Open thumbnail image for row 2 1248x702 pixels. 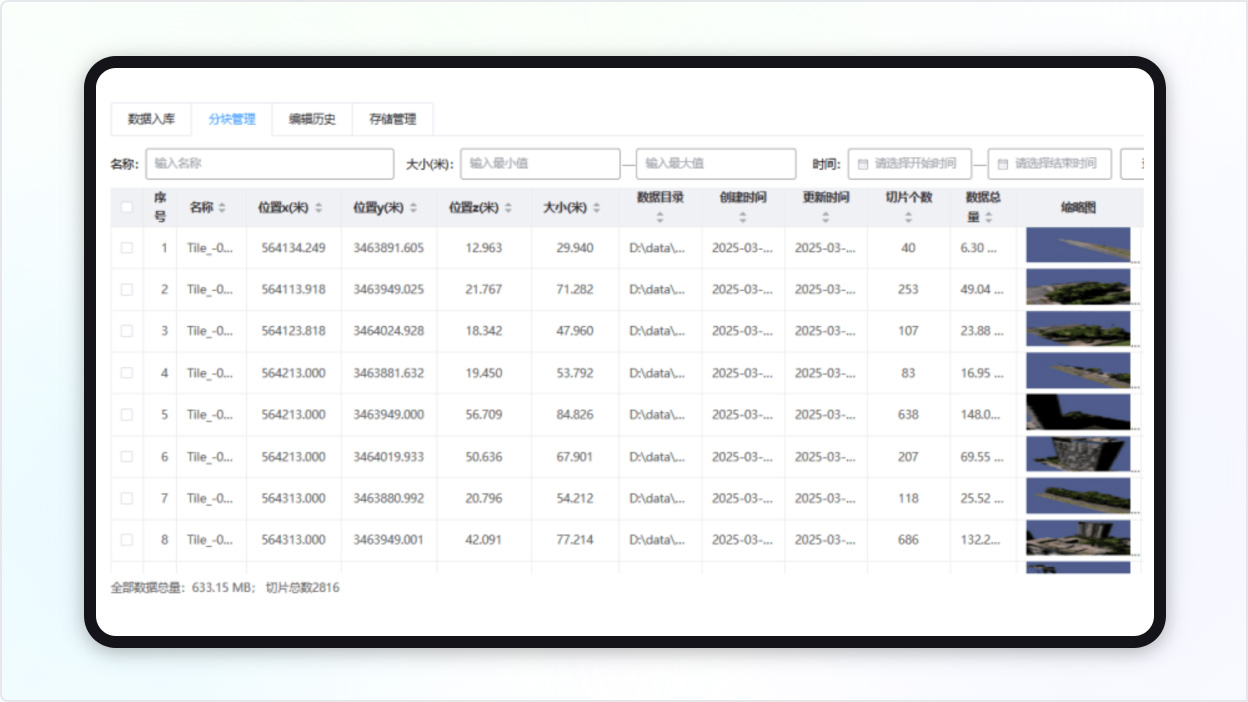(1078, 287)
